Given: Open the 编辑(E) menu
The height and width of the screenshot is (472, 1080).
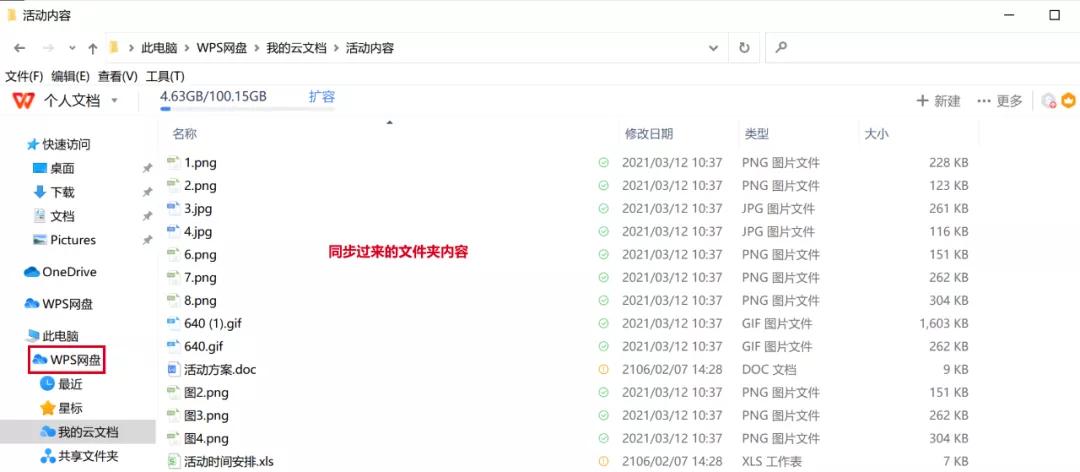Looking at the screenshot, I should click(x=70, y=76).
